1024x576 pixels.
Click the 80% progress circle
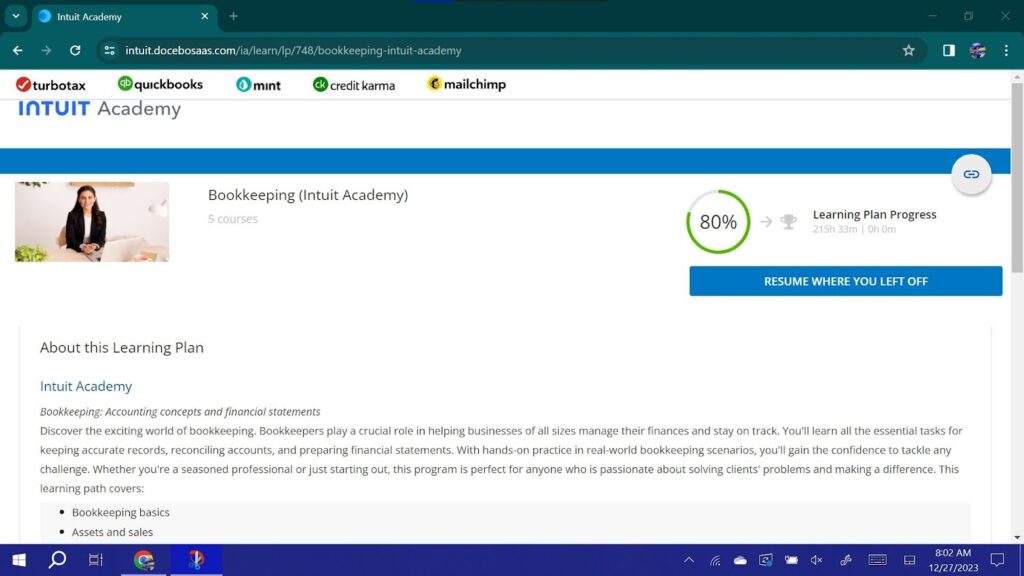pyautogui.click(x=717, y=222)
